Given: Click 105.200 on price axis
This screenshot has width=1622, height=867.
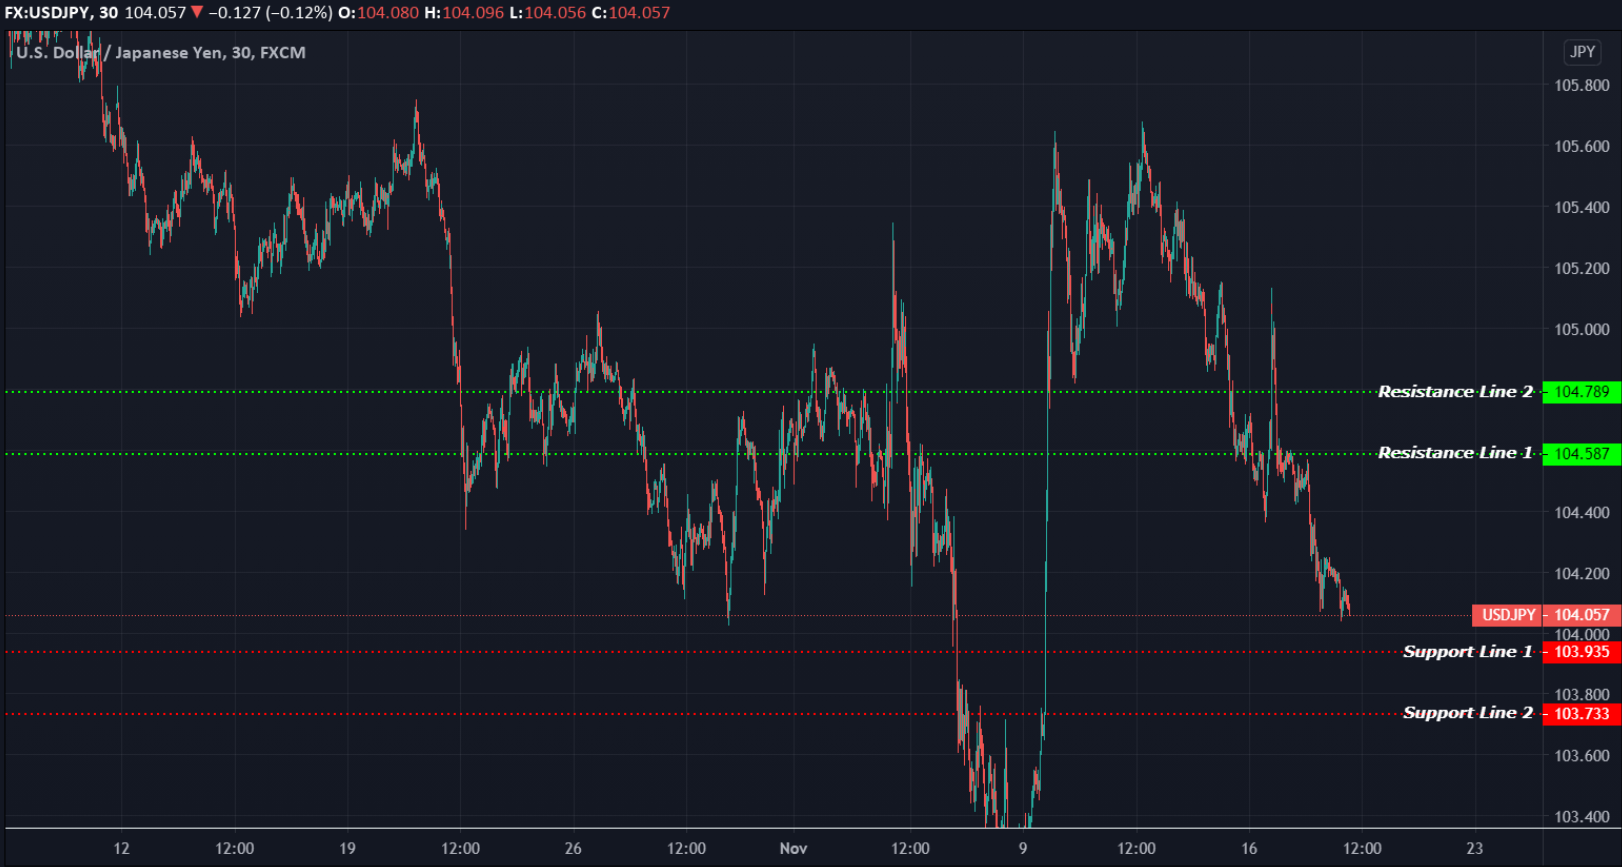Looking at the screenshot, I should click(1582, 268).
